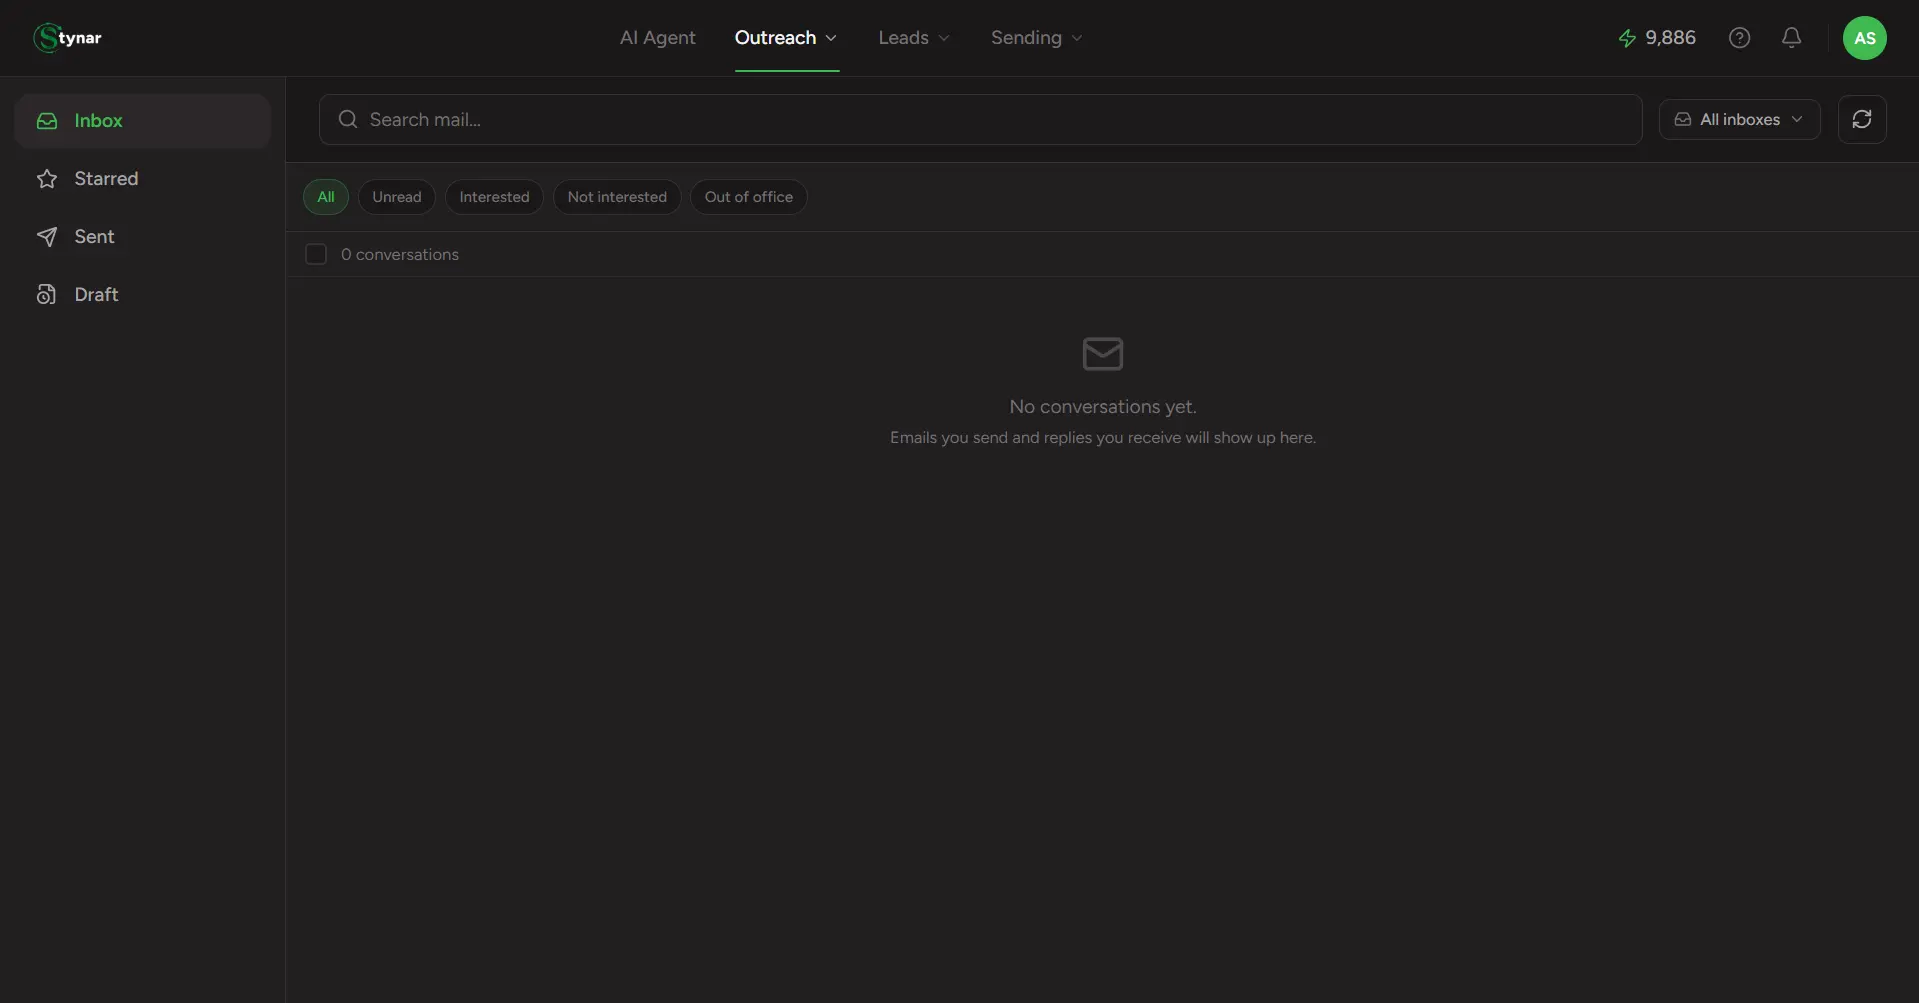The image size is (1919, 1003).
Task: Click the 9,886 credits balance
Action: (x=1670, y=38)
